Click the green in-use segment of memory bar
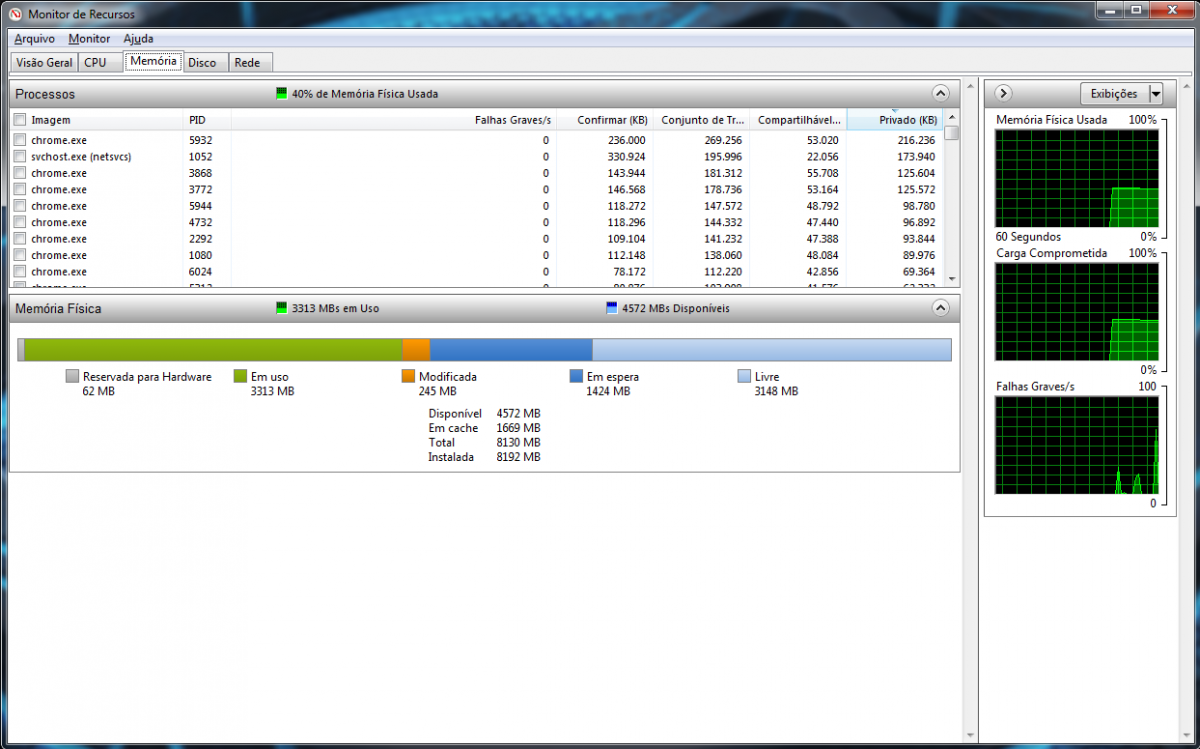1200x749 pixels. 213,349
